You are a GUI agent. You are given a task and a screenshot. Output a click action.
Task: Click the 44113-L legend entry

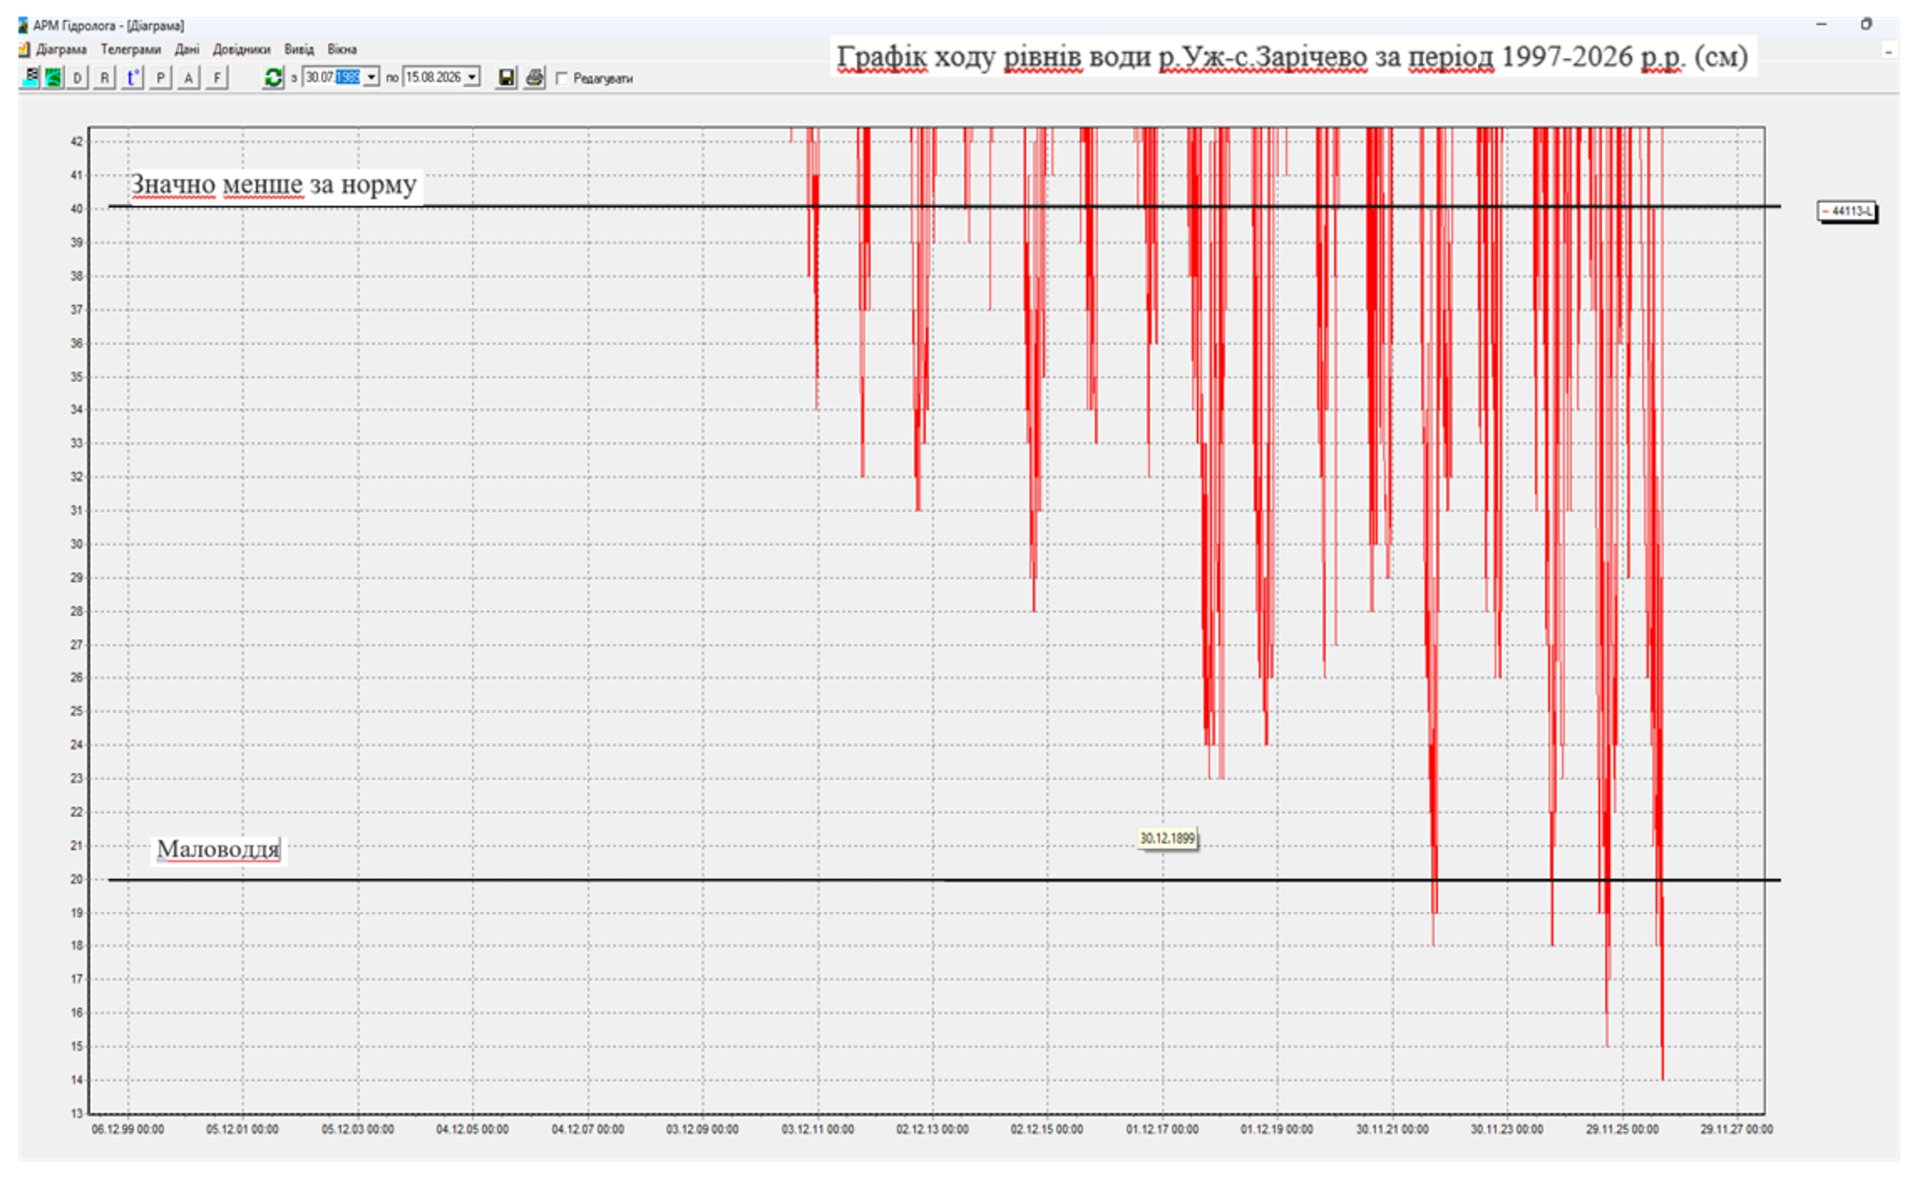tap(1847, 212)
